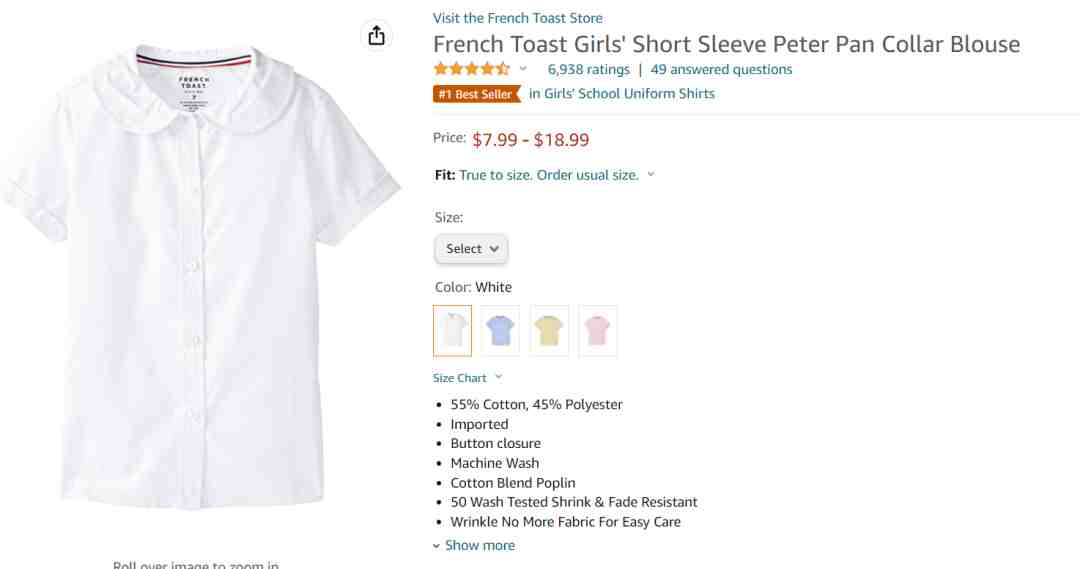Select the blue blouse color swatch
Screen dimensions: 1080x569
[x=500, y=331]
